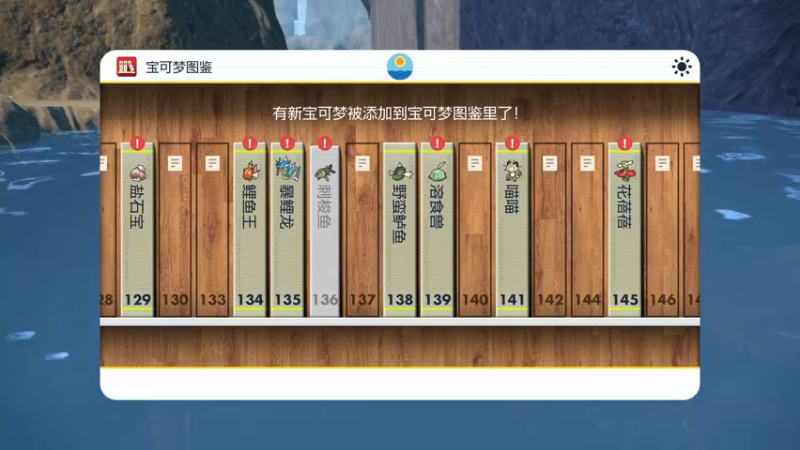
Task: Click the Barraskewda silhouette on book 136
Action: (x=325, y=172)
